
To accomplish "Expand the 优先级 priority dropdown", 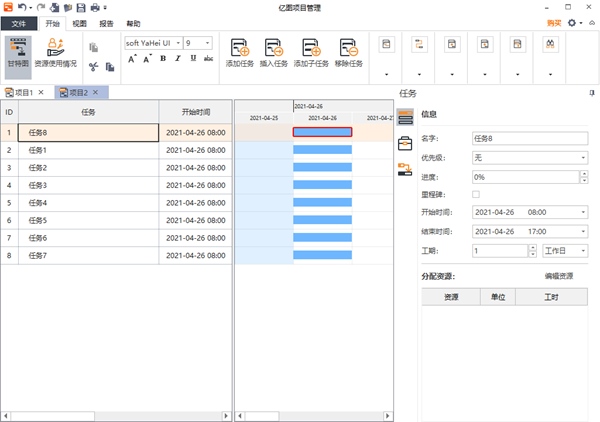I will 582,157.
